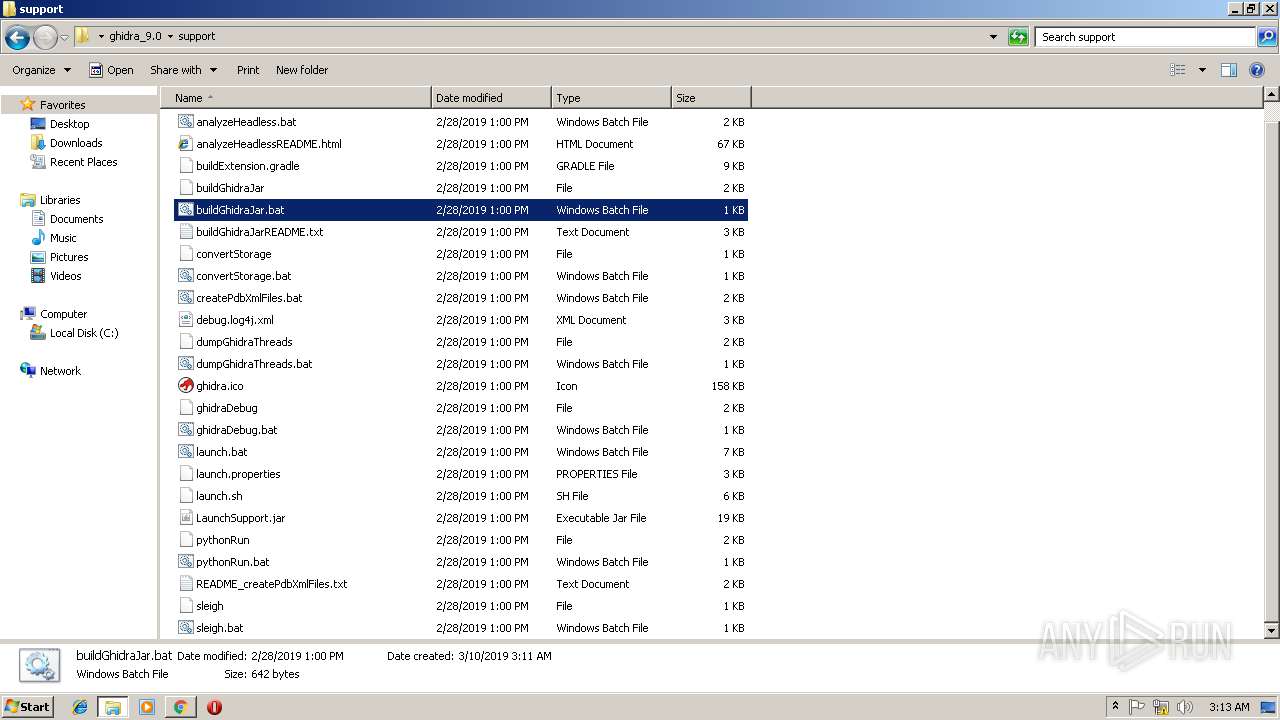Click the file list scroll down arrow
Screen dimensions: 1280x720
pos(1272,631)
